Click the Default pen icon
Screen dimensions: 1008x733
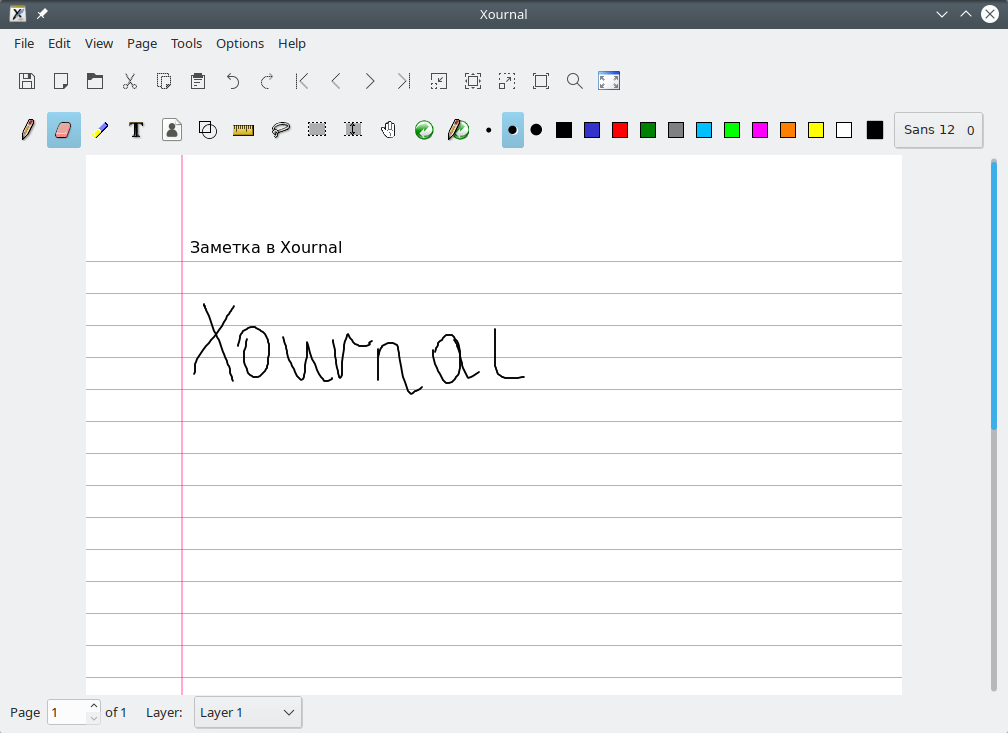pos(458,130)
